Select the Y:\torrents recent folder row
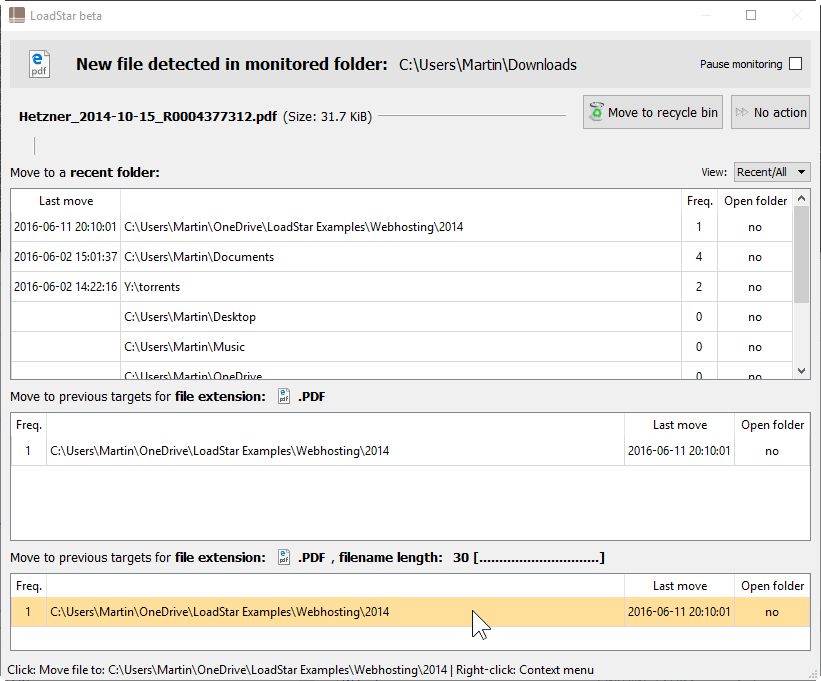The image size is (821, 681). (x=300, y=287)
